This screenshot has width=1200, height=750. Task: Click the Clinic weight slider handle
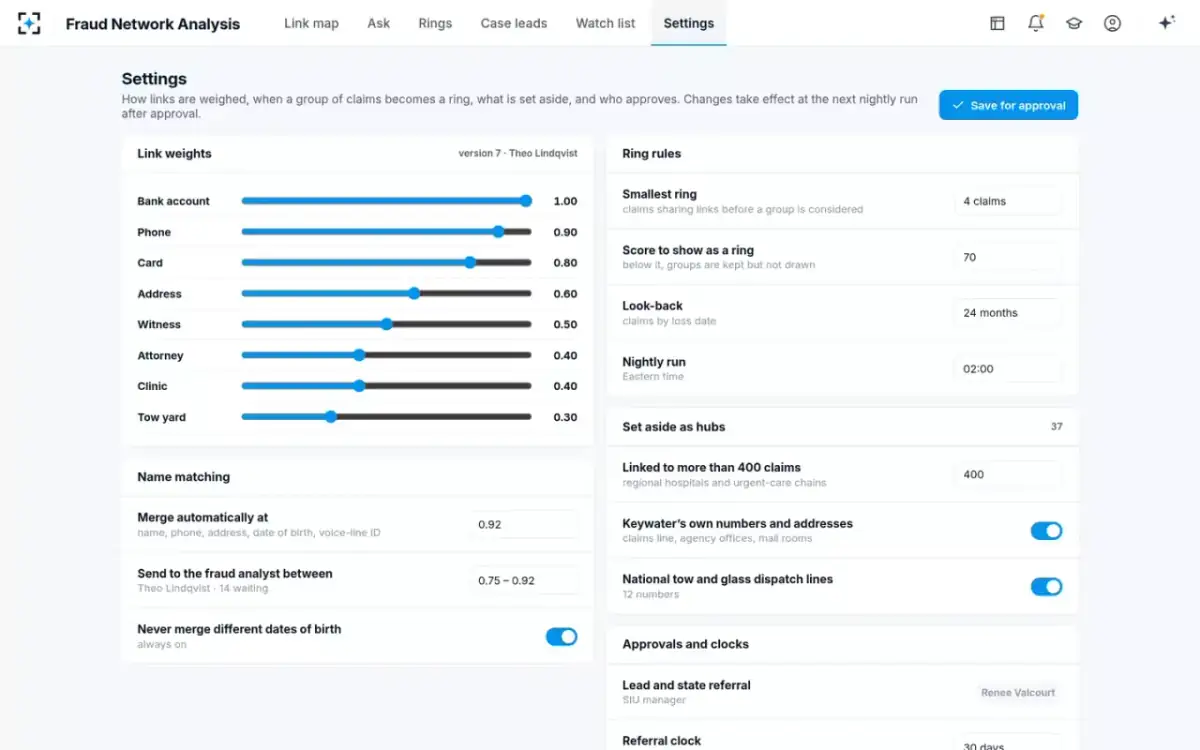point(359,386)
